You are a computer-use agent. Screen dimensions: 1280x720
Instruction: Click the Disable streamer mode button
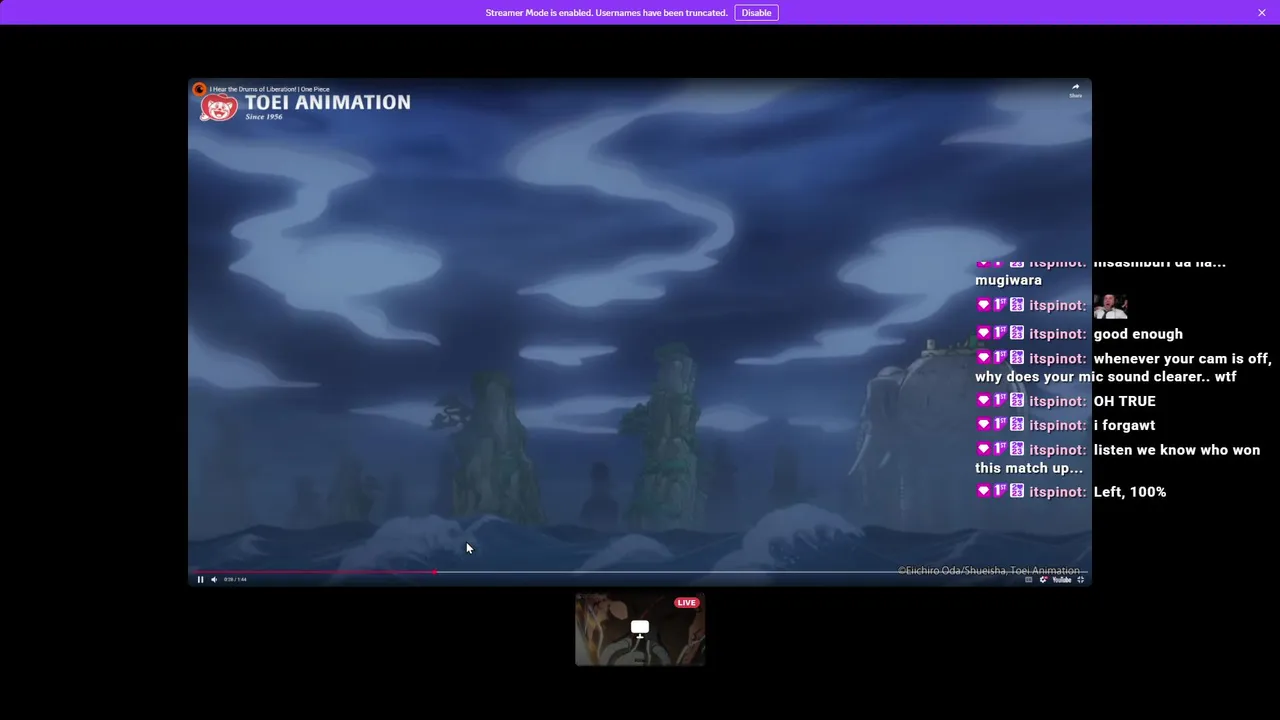coord(756,13)
